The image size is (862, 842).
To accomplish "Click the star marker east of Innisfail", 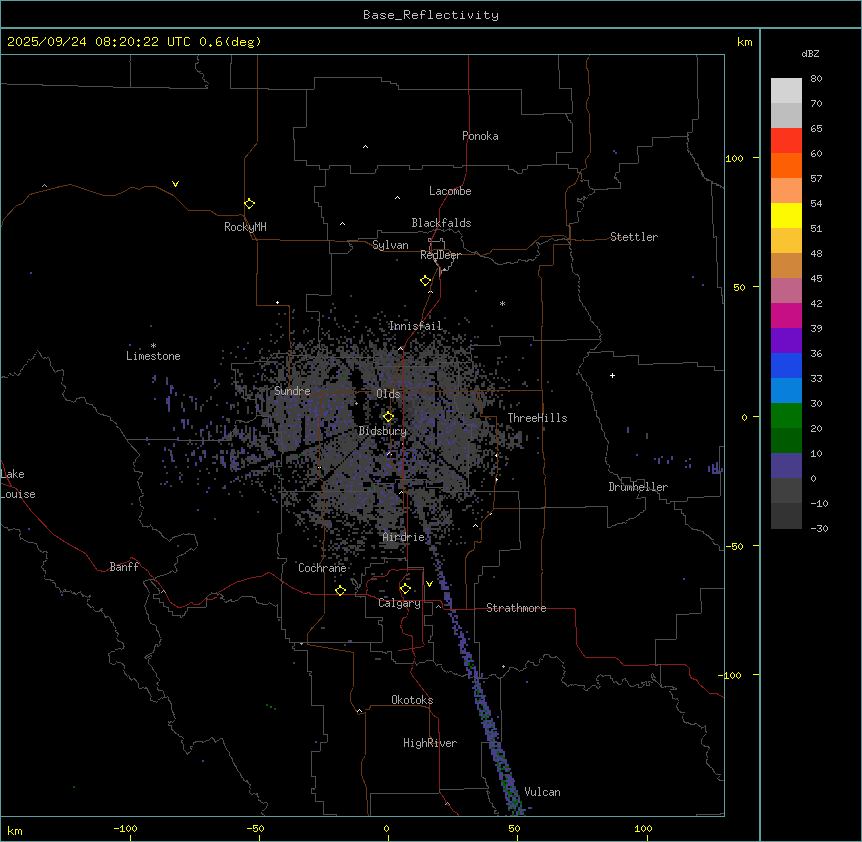I will [502, 304].
